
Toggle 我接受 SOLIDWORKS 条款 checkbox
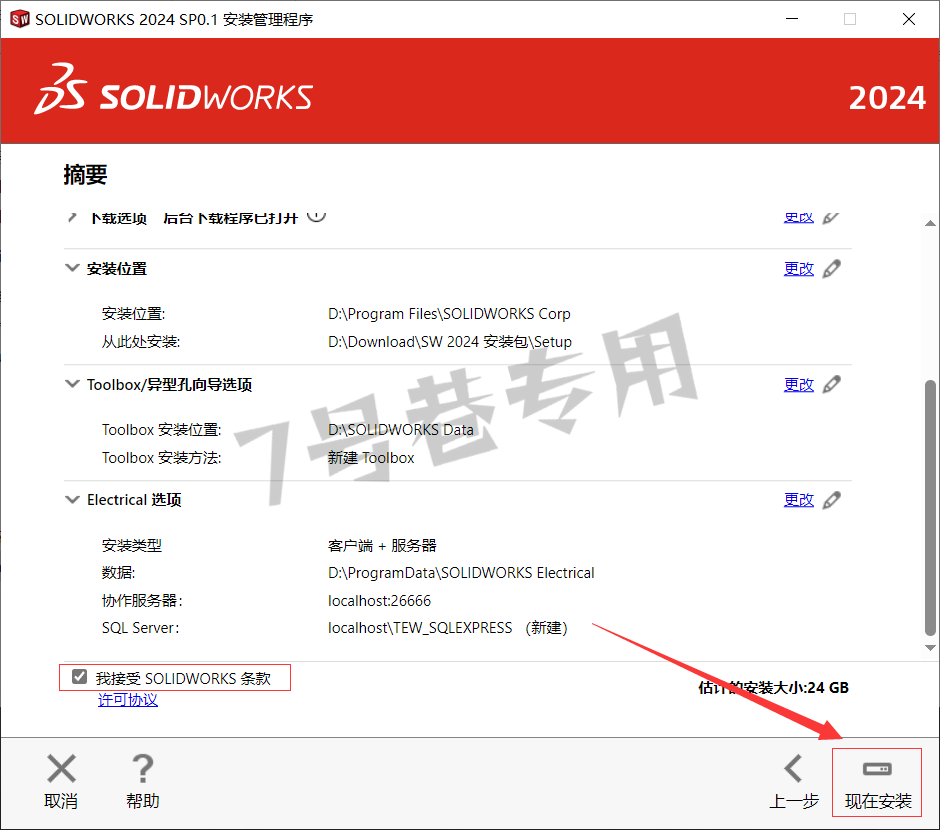79,677
